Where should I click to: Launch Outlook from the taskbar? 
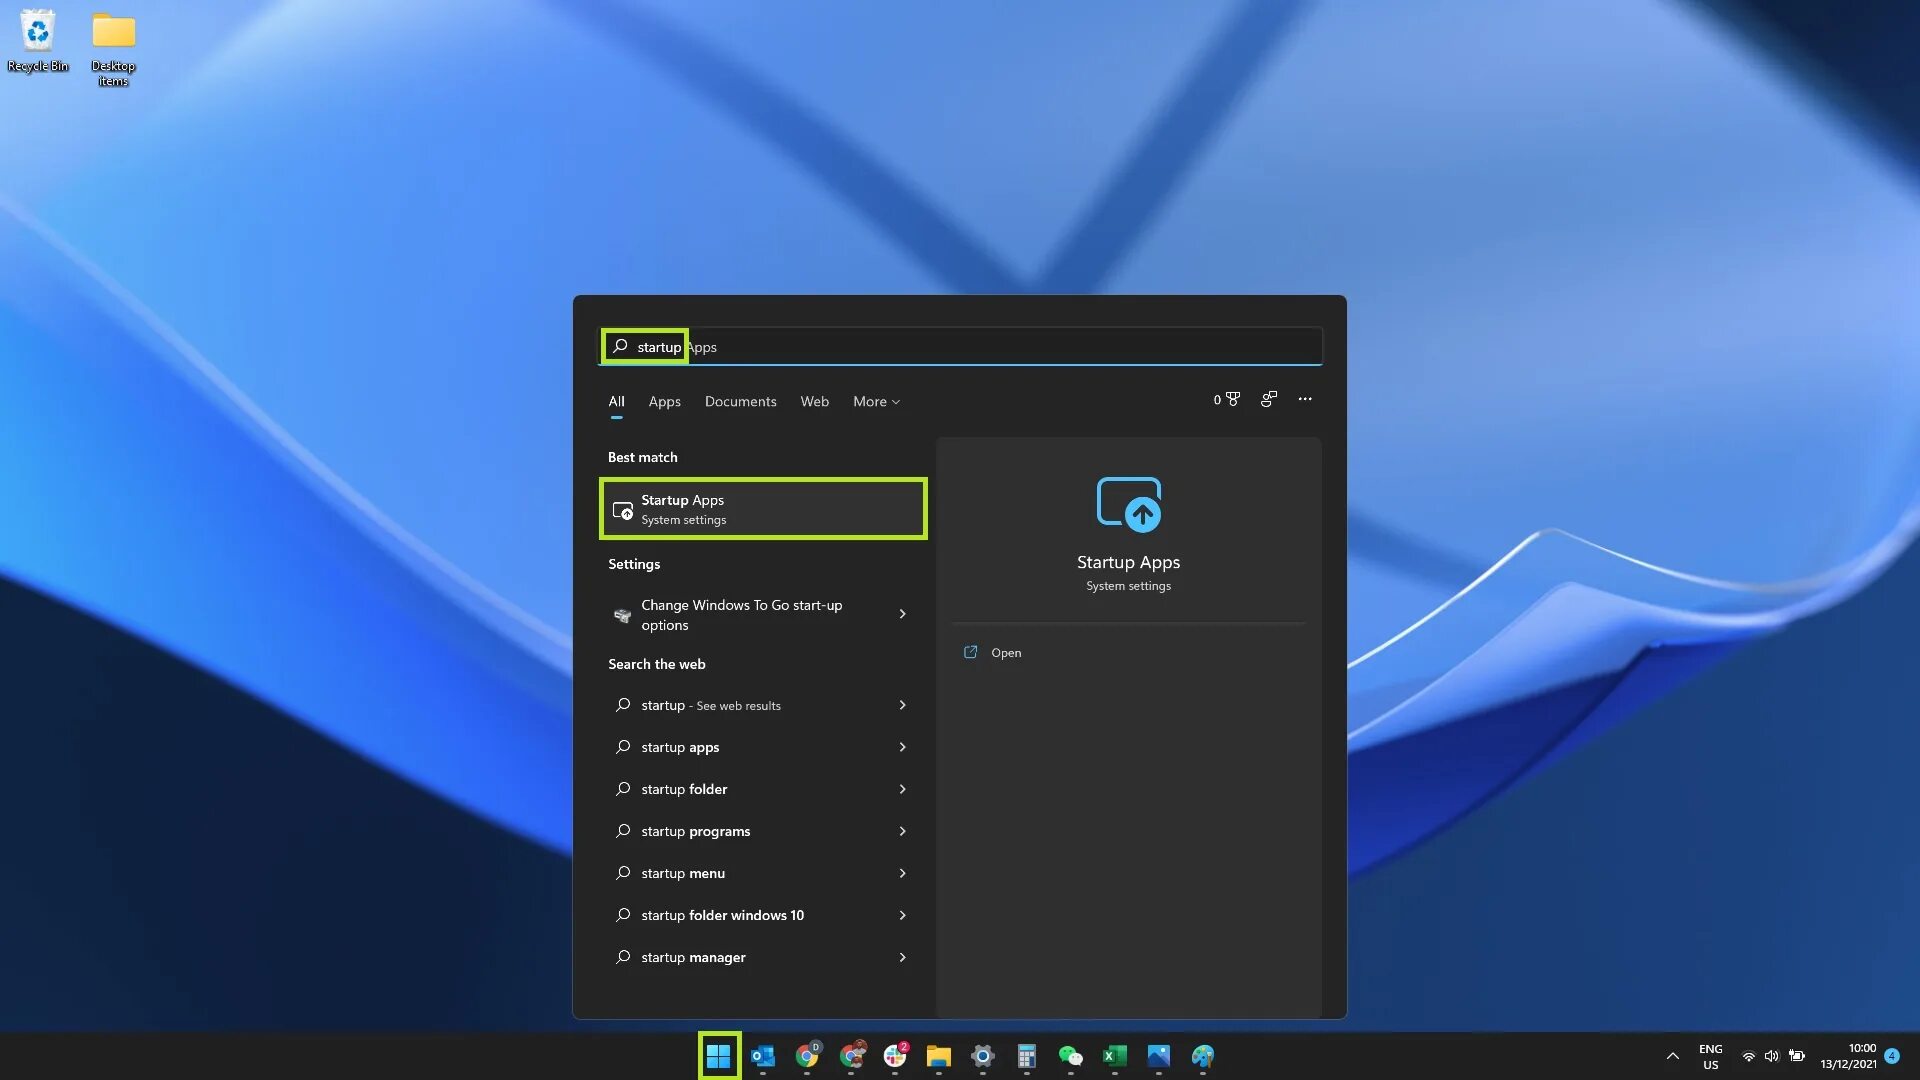[763, 1057]
